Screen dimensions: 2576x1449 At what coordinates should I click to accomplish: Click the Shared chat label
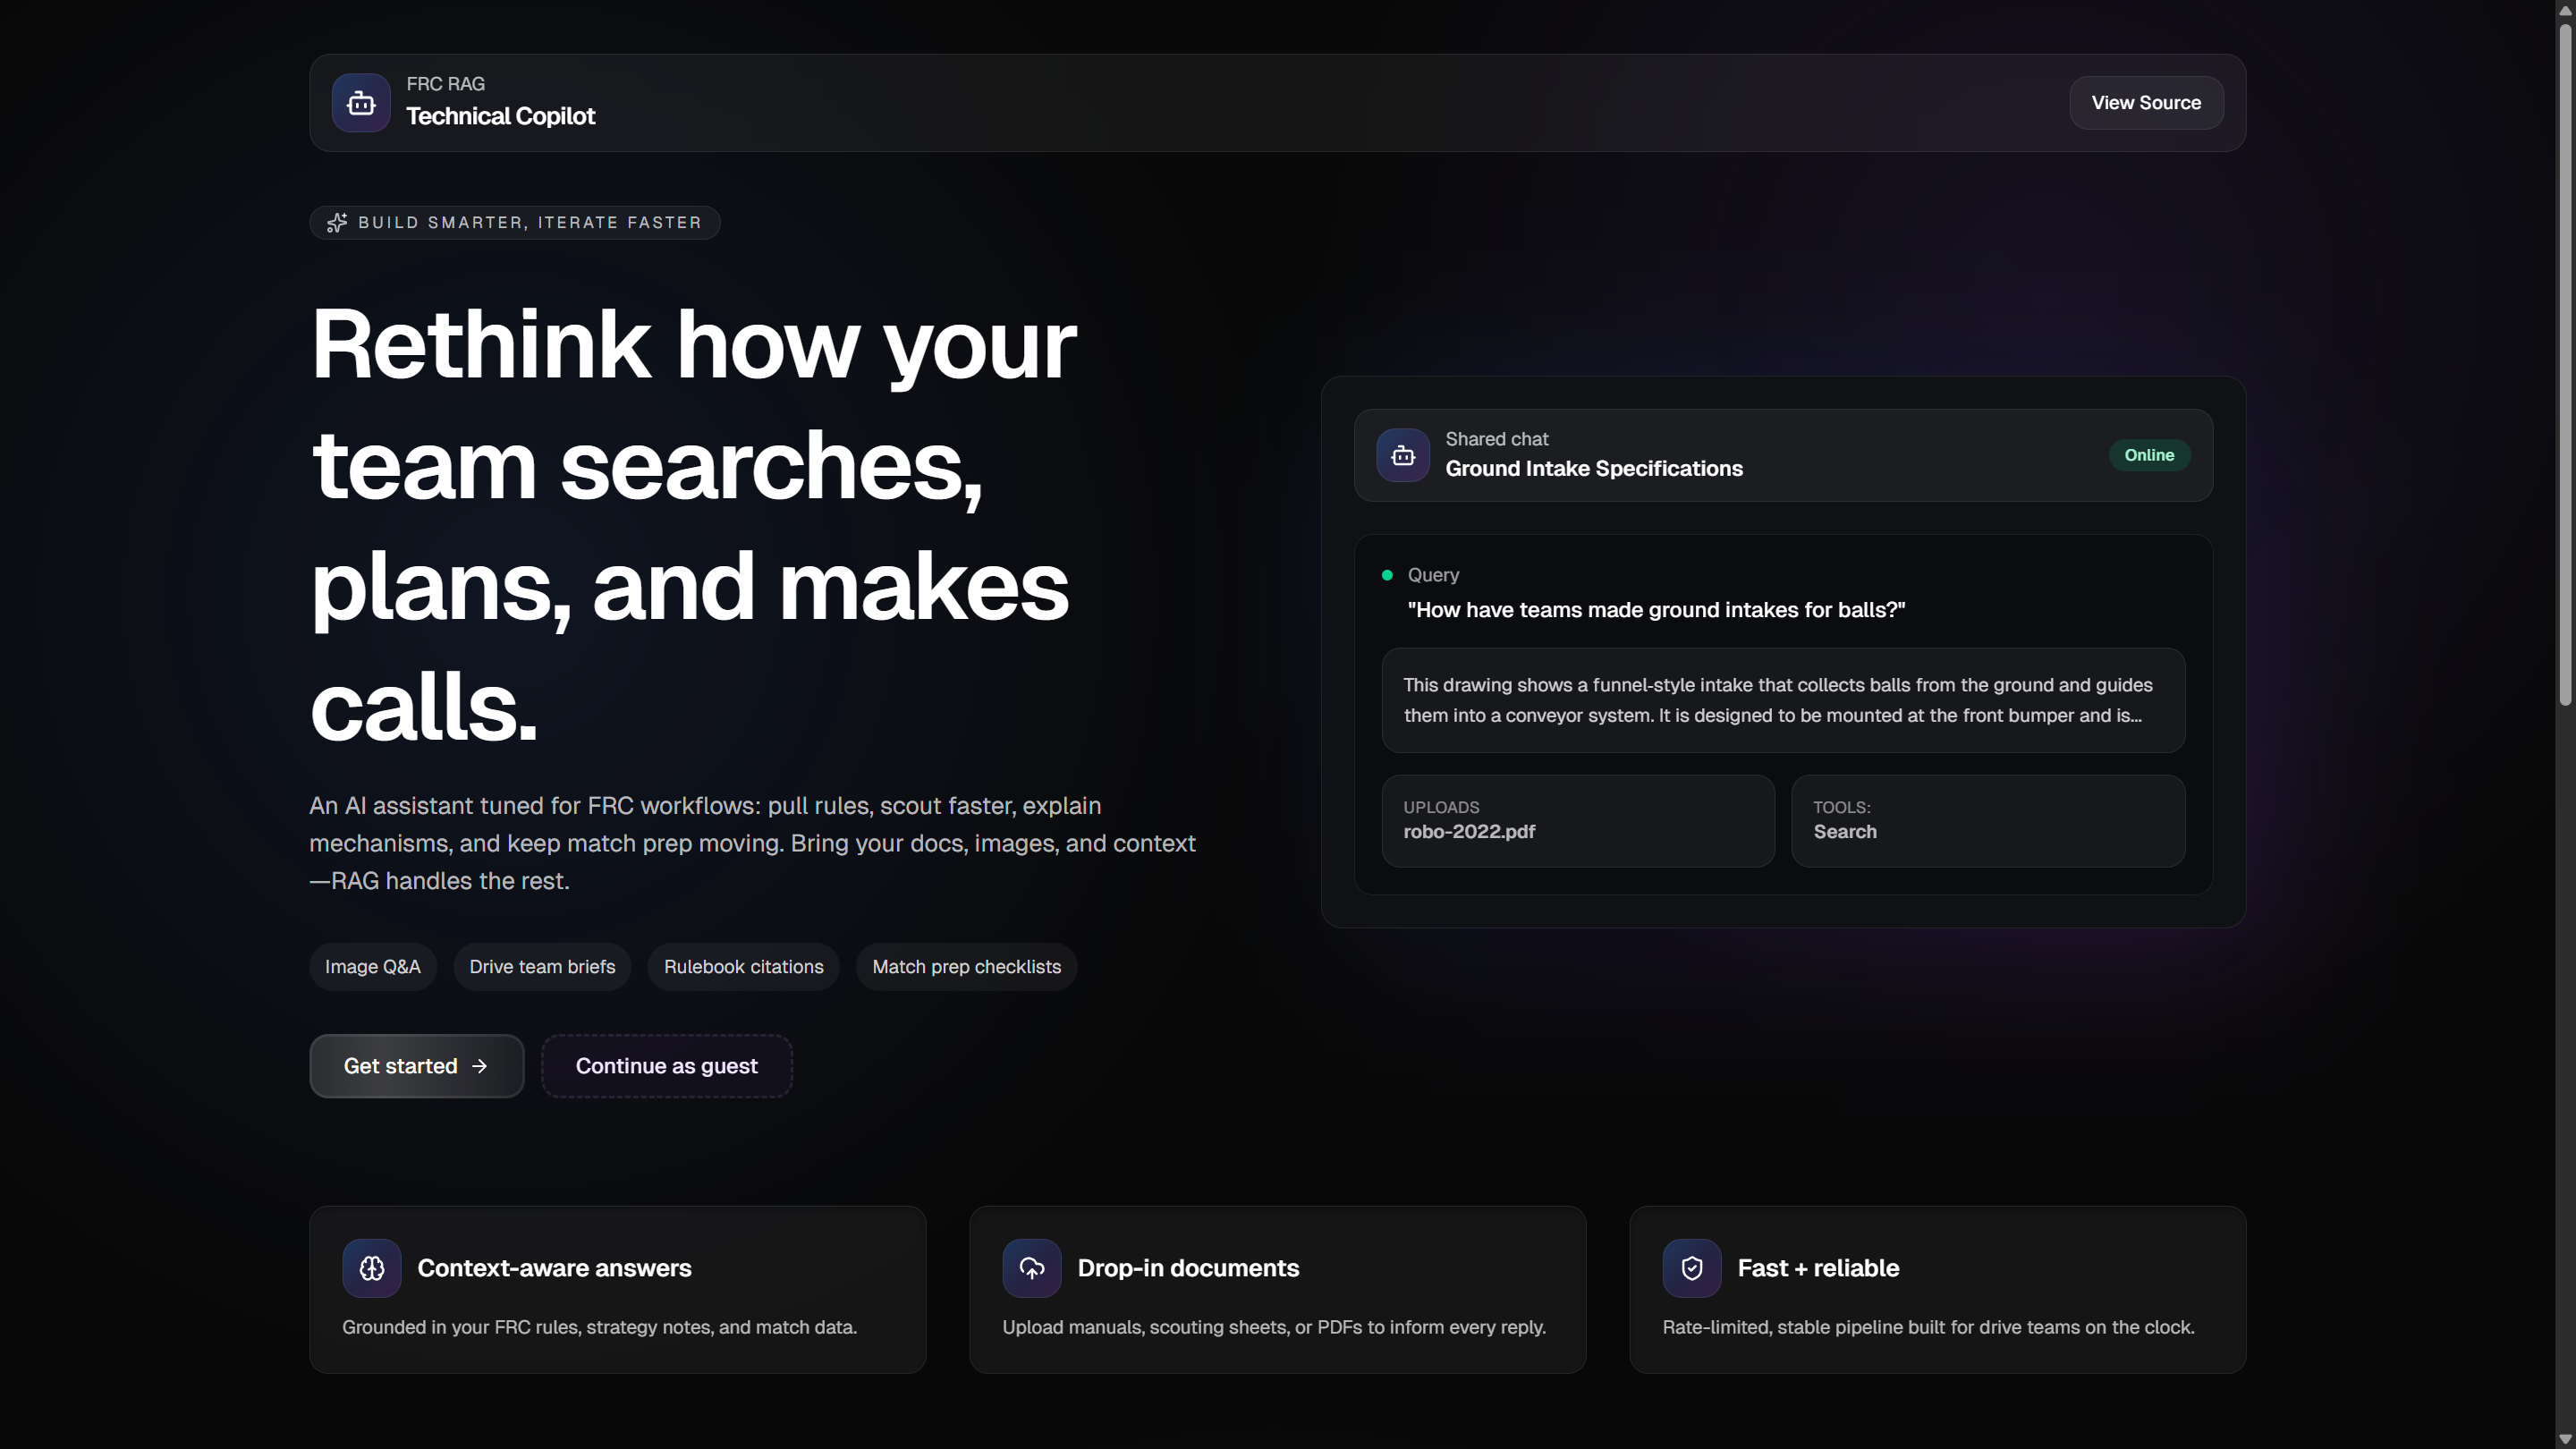click(1496, 439)
